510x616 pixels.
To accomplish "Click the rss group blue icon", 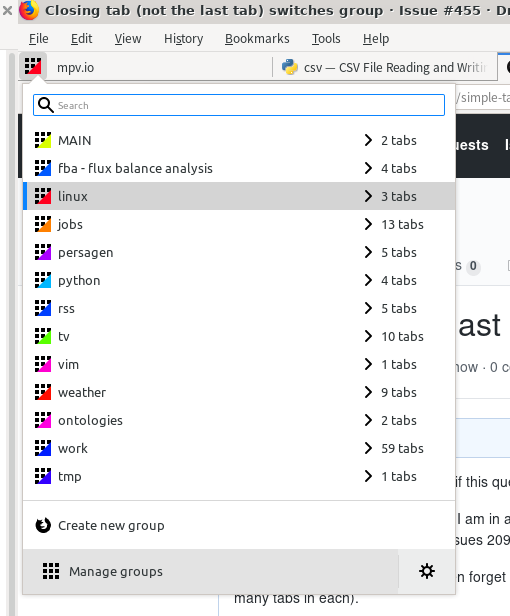I will (x=43, y=308).
